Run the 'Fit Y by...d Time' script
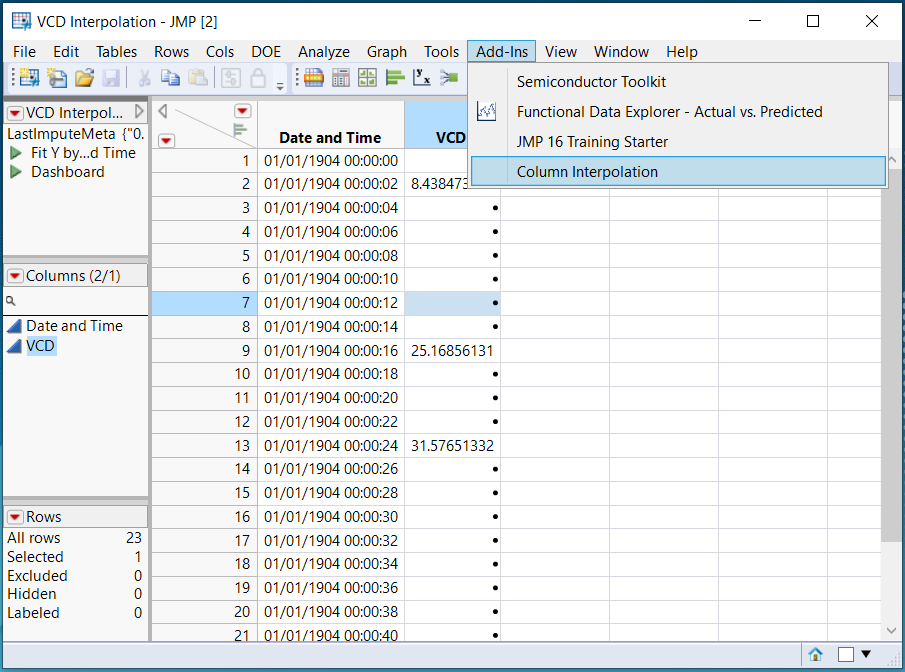 60,154
